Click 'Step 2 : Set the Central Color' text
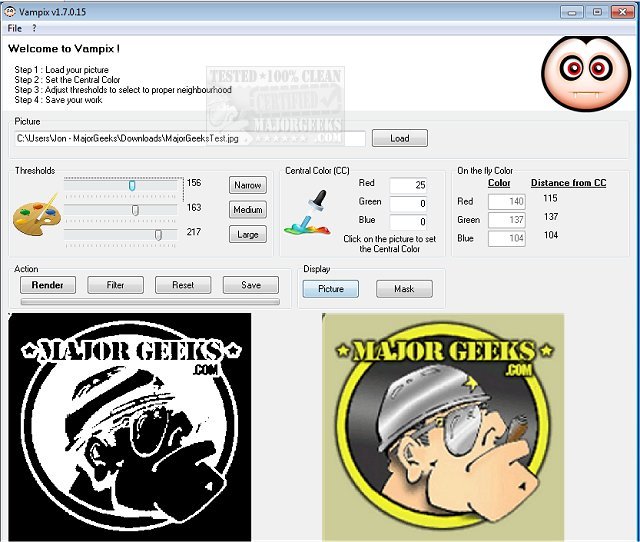 [67, 80]
